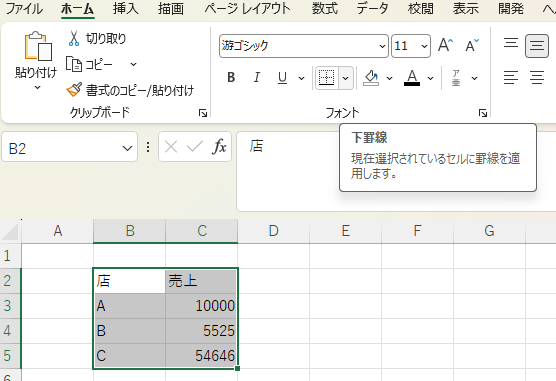The height and width of the screenshot is (381, 556).
Task: Click the Select All corner triangle
Action: point(10,232)
